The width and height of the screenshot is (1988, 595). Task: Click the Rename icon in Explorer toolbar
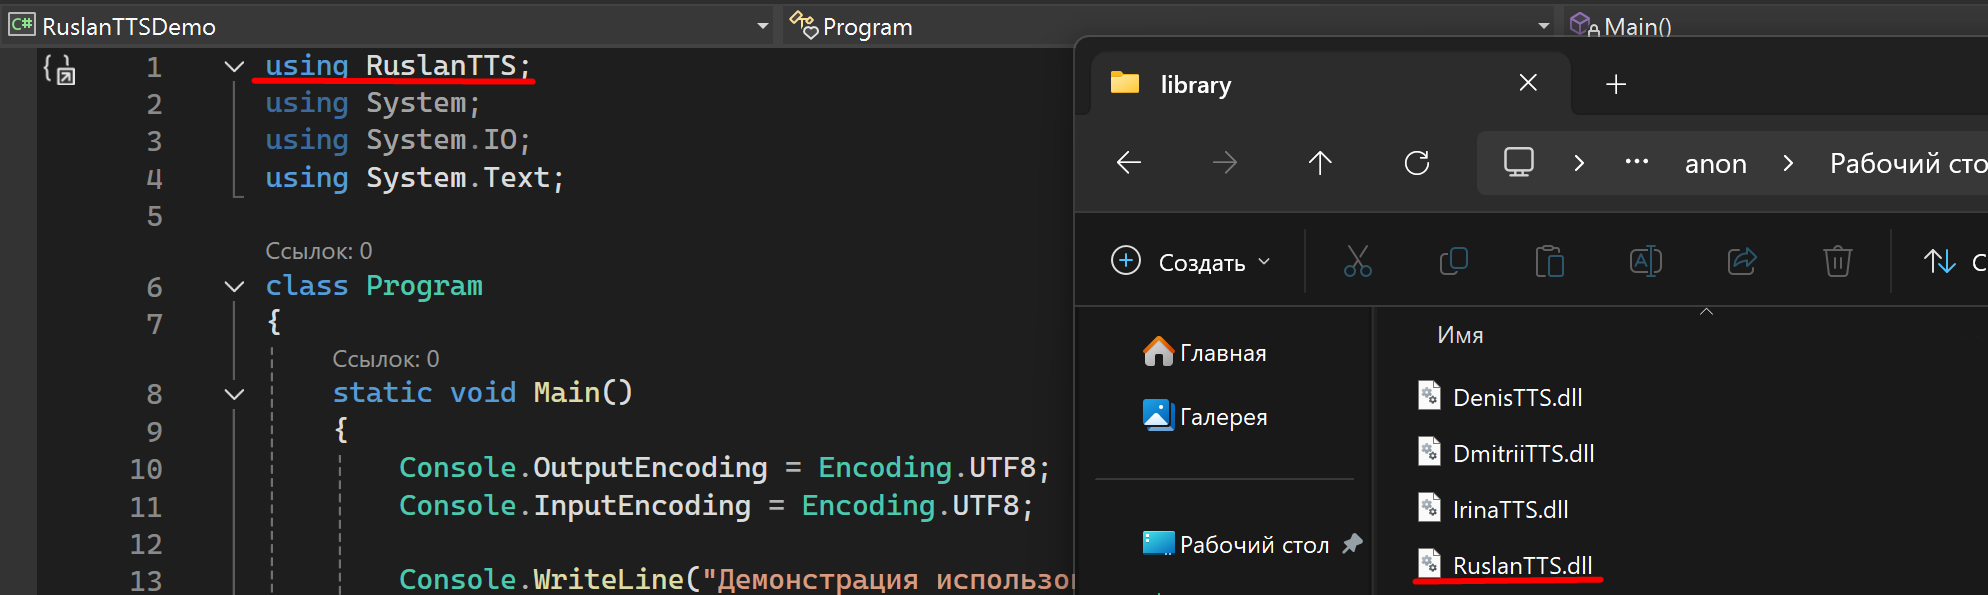[1645, 262]
